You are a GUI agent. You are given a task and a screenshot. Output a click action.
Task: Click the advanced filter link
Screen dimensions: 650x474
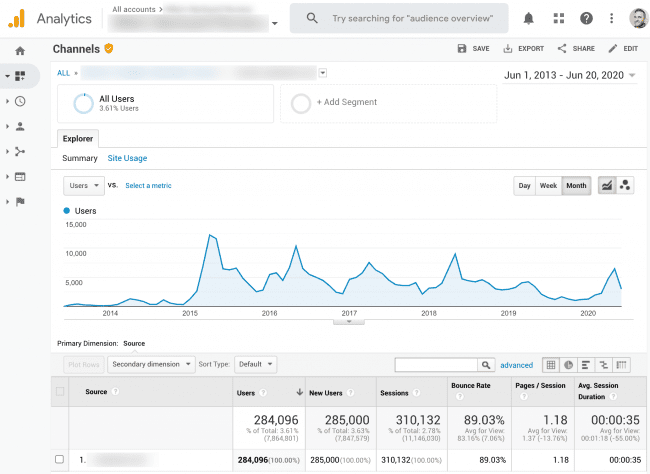517,365
